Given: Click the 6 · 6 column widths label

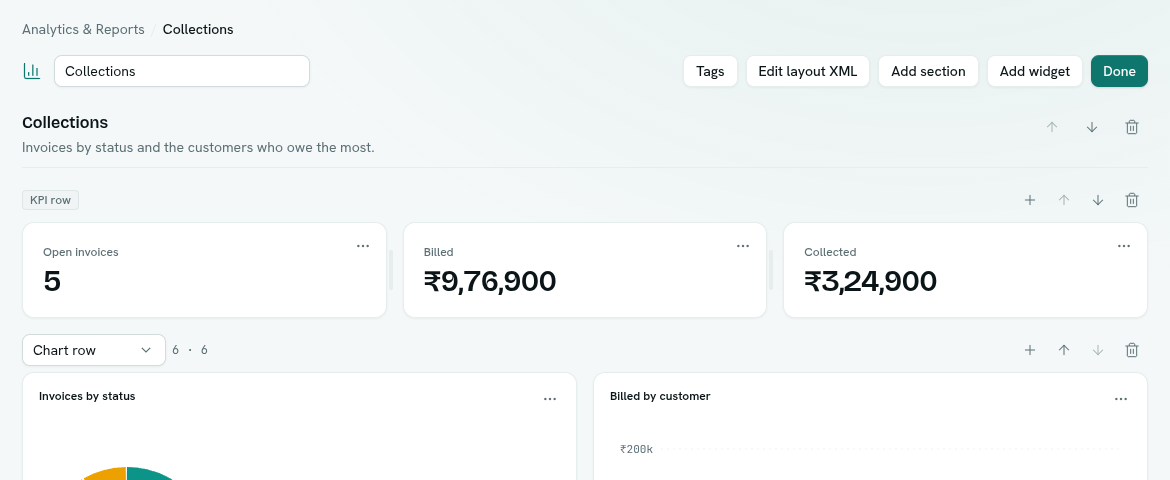Looking at the screenshot, I should (190, 350).
